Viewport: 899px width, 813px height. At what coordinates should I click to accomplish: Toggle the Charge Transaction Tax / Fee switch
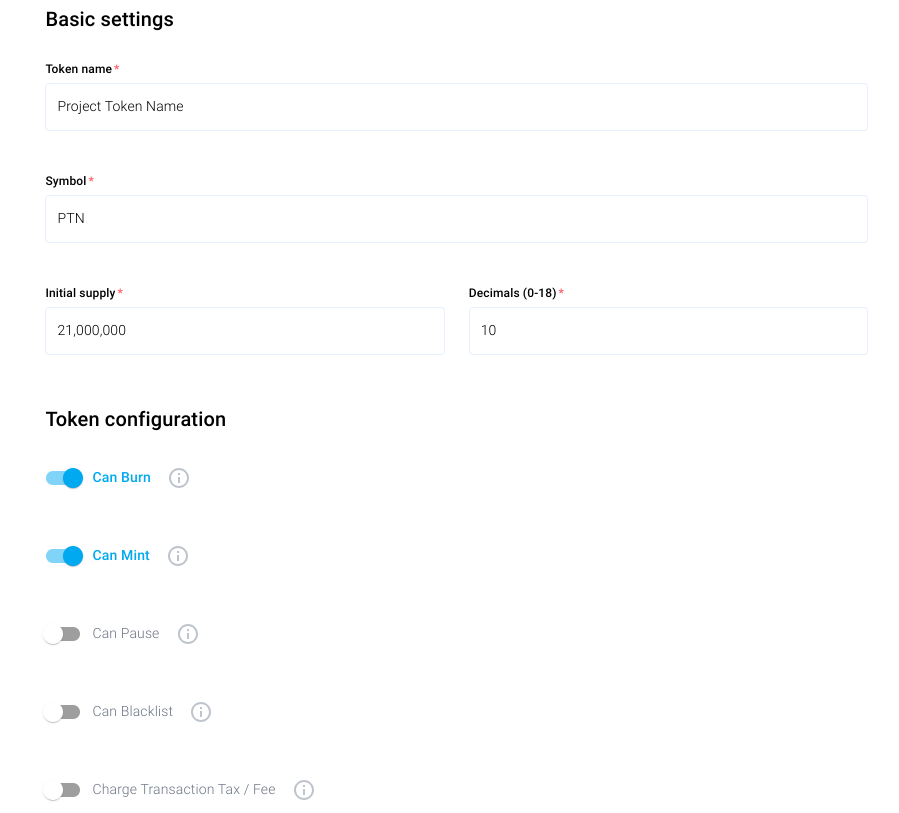62,790
